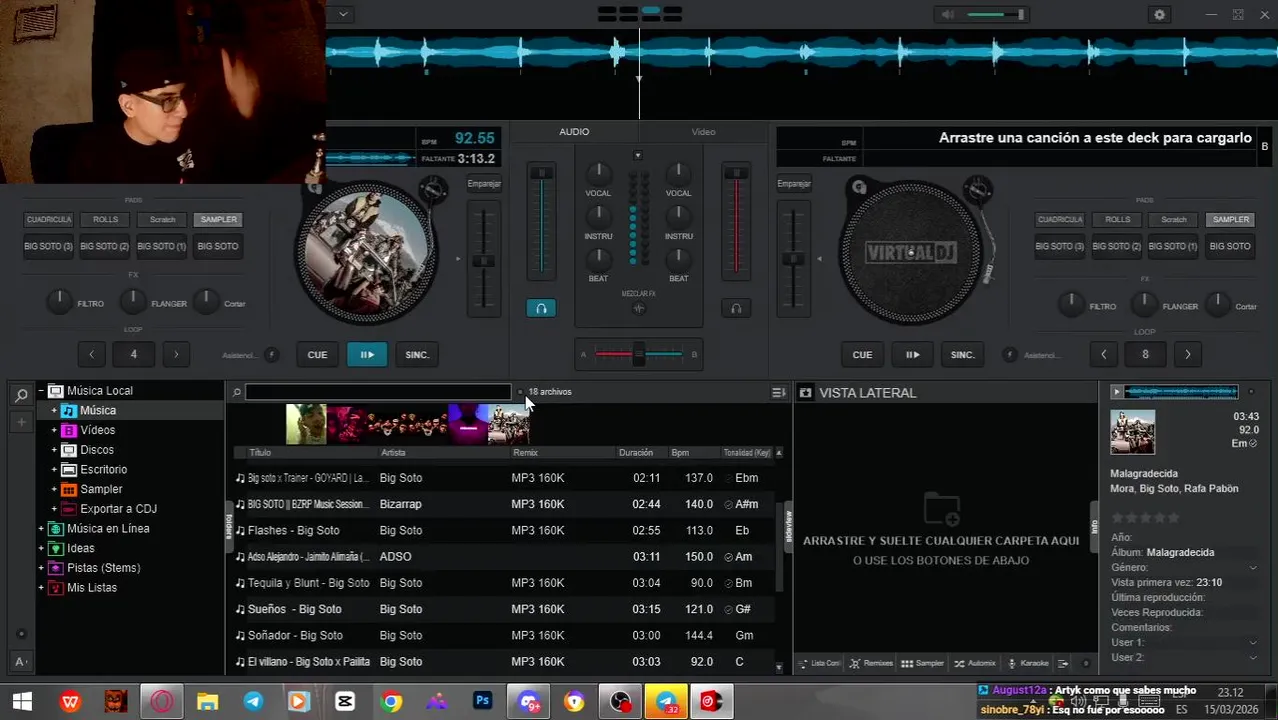The height and width of the screenshot is (720, 1278).
Task: Click the left deck Emparejar button
Action: coord(484,184)
